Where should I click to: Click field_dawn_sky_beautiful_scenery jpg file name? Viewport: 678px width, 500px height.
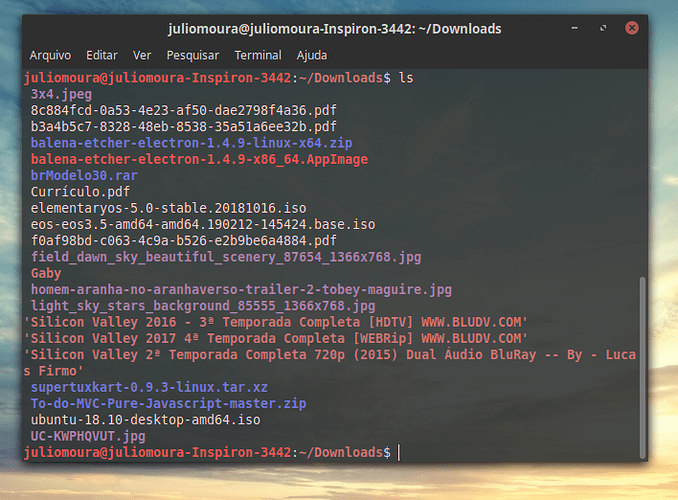pyautogui.click(x=226, y=257)
